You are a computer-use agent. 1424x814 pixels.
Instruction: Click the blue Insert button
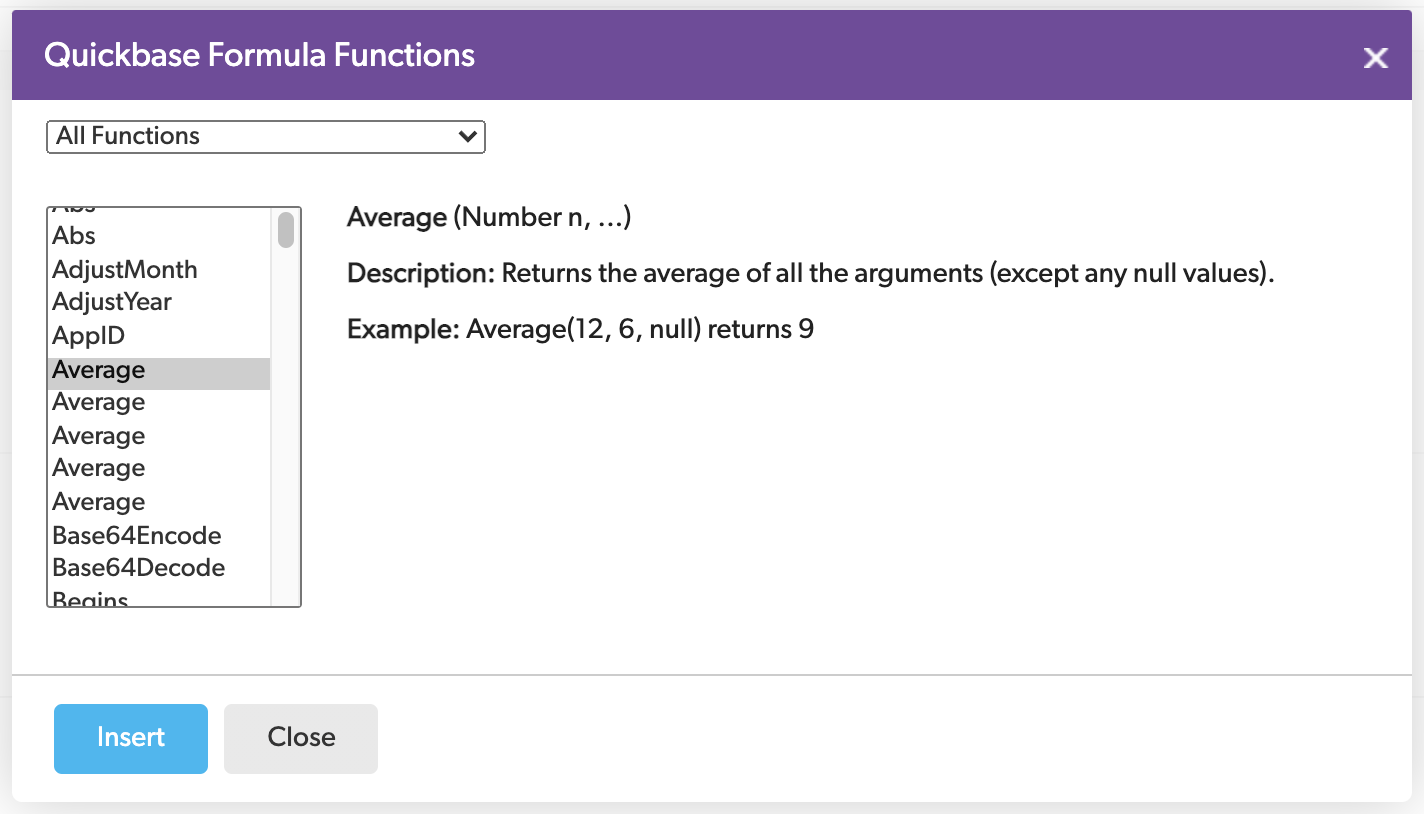pos(131,738)
